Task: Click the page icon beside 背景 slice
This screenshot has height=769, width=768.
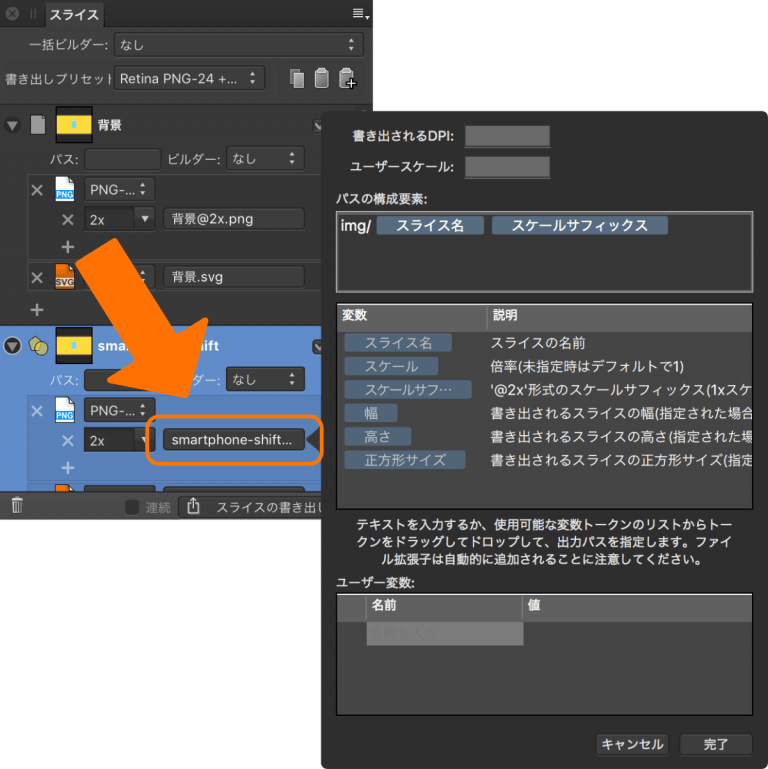Action: point(38,125)
